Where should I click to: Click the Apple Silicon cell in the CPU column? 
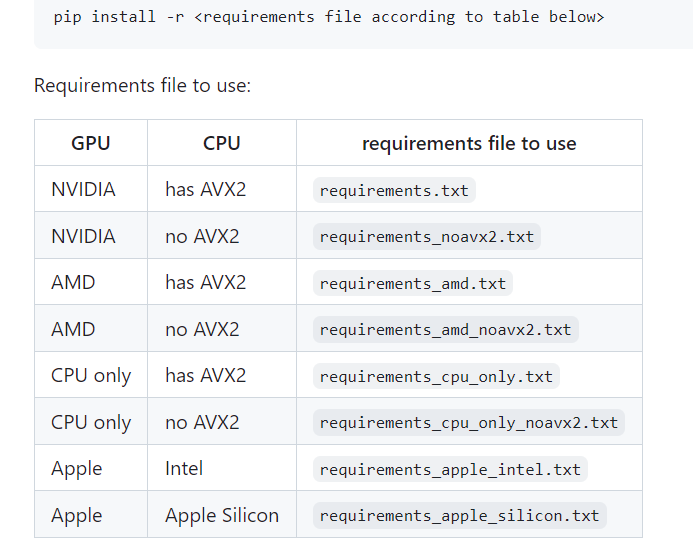click(x=222, y=515)
